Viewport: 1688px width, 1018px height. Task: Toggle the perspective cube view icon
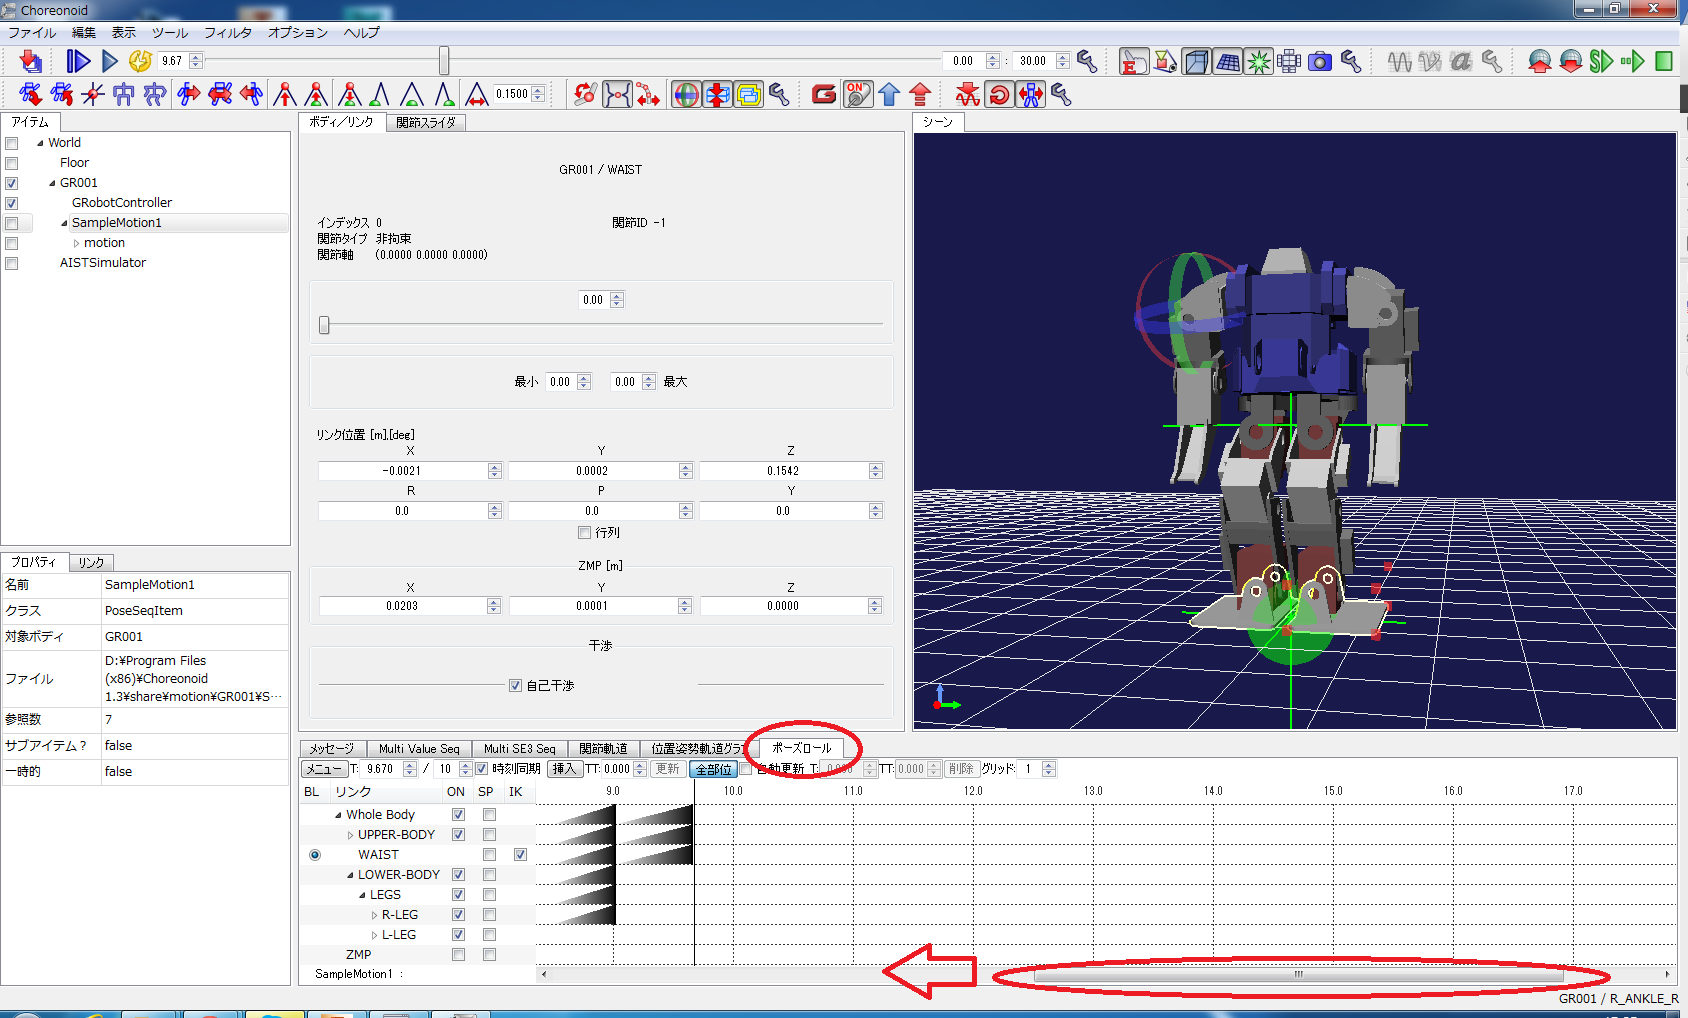coord(1196,62)
